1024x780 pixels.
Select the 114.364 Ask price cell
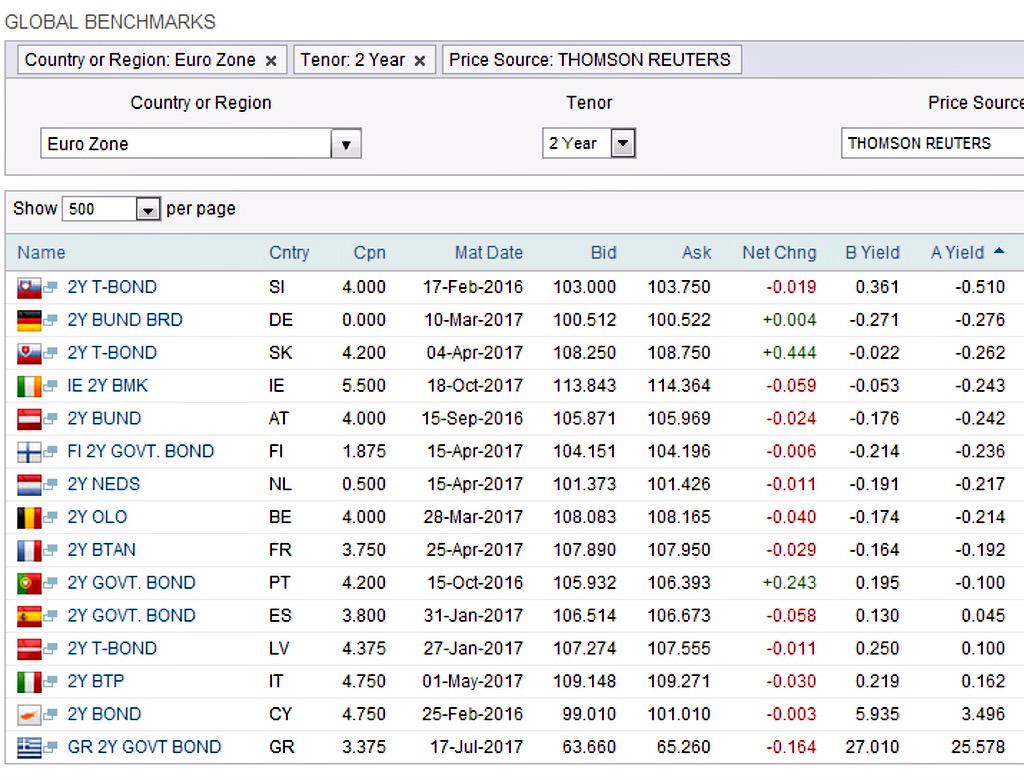[679, 386]
